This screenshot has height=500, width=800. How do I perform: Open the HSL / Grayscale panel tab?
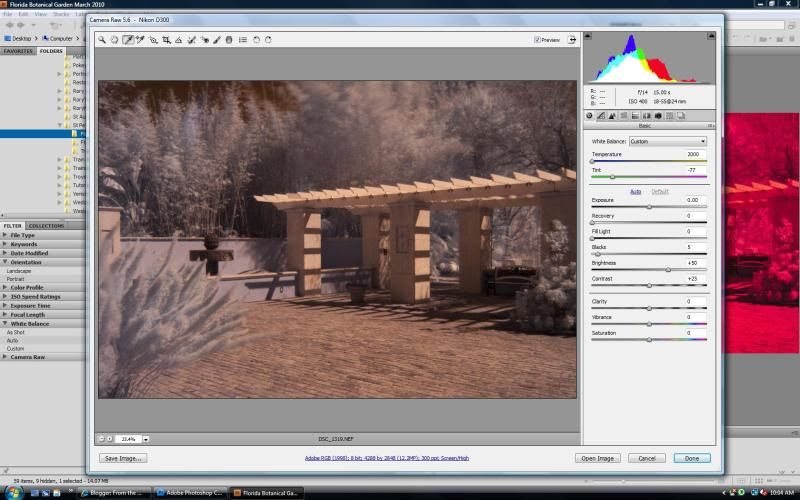[623, 116]
